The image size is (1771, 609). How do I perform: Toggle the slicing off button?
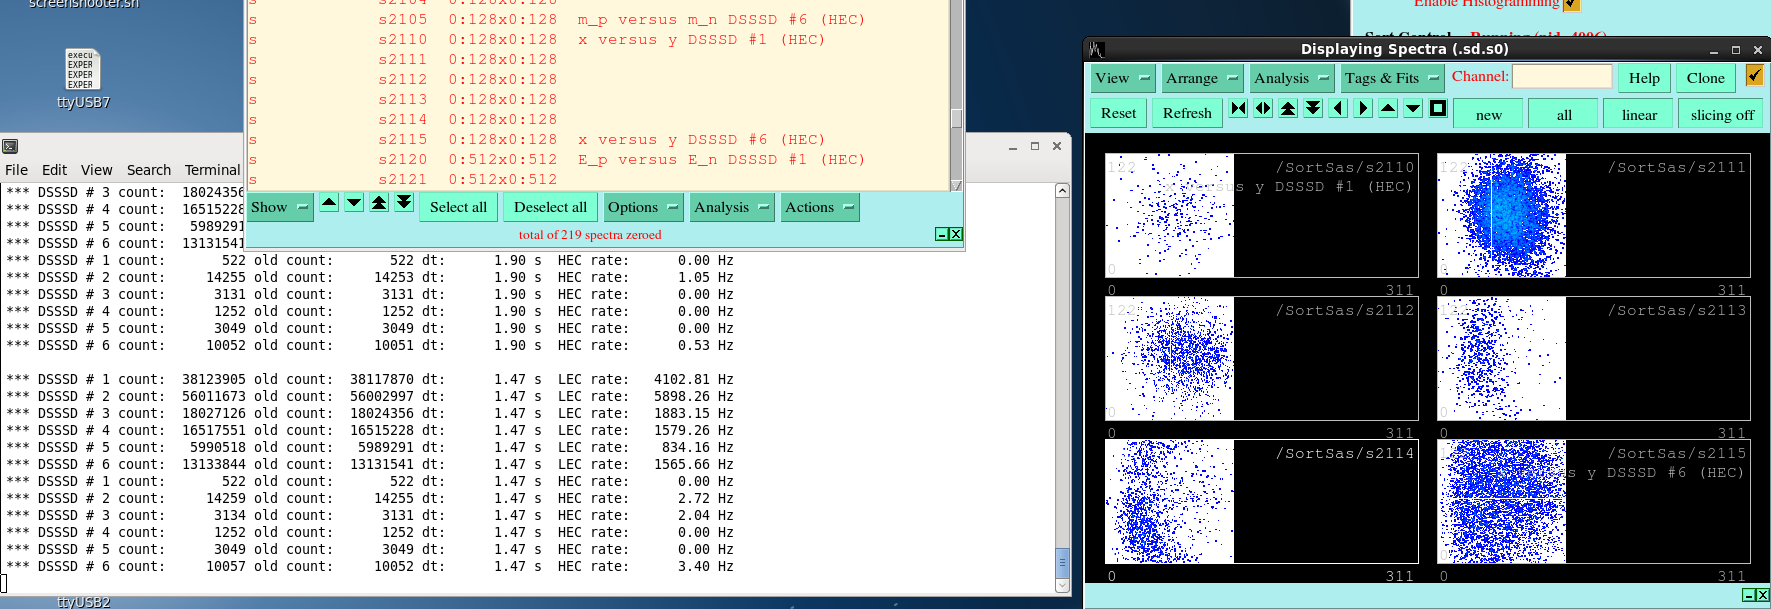pos(1721,115)
